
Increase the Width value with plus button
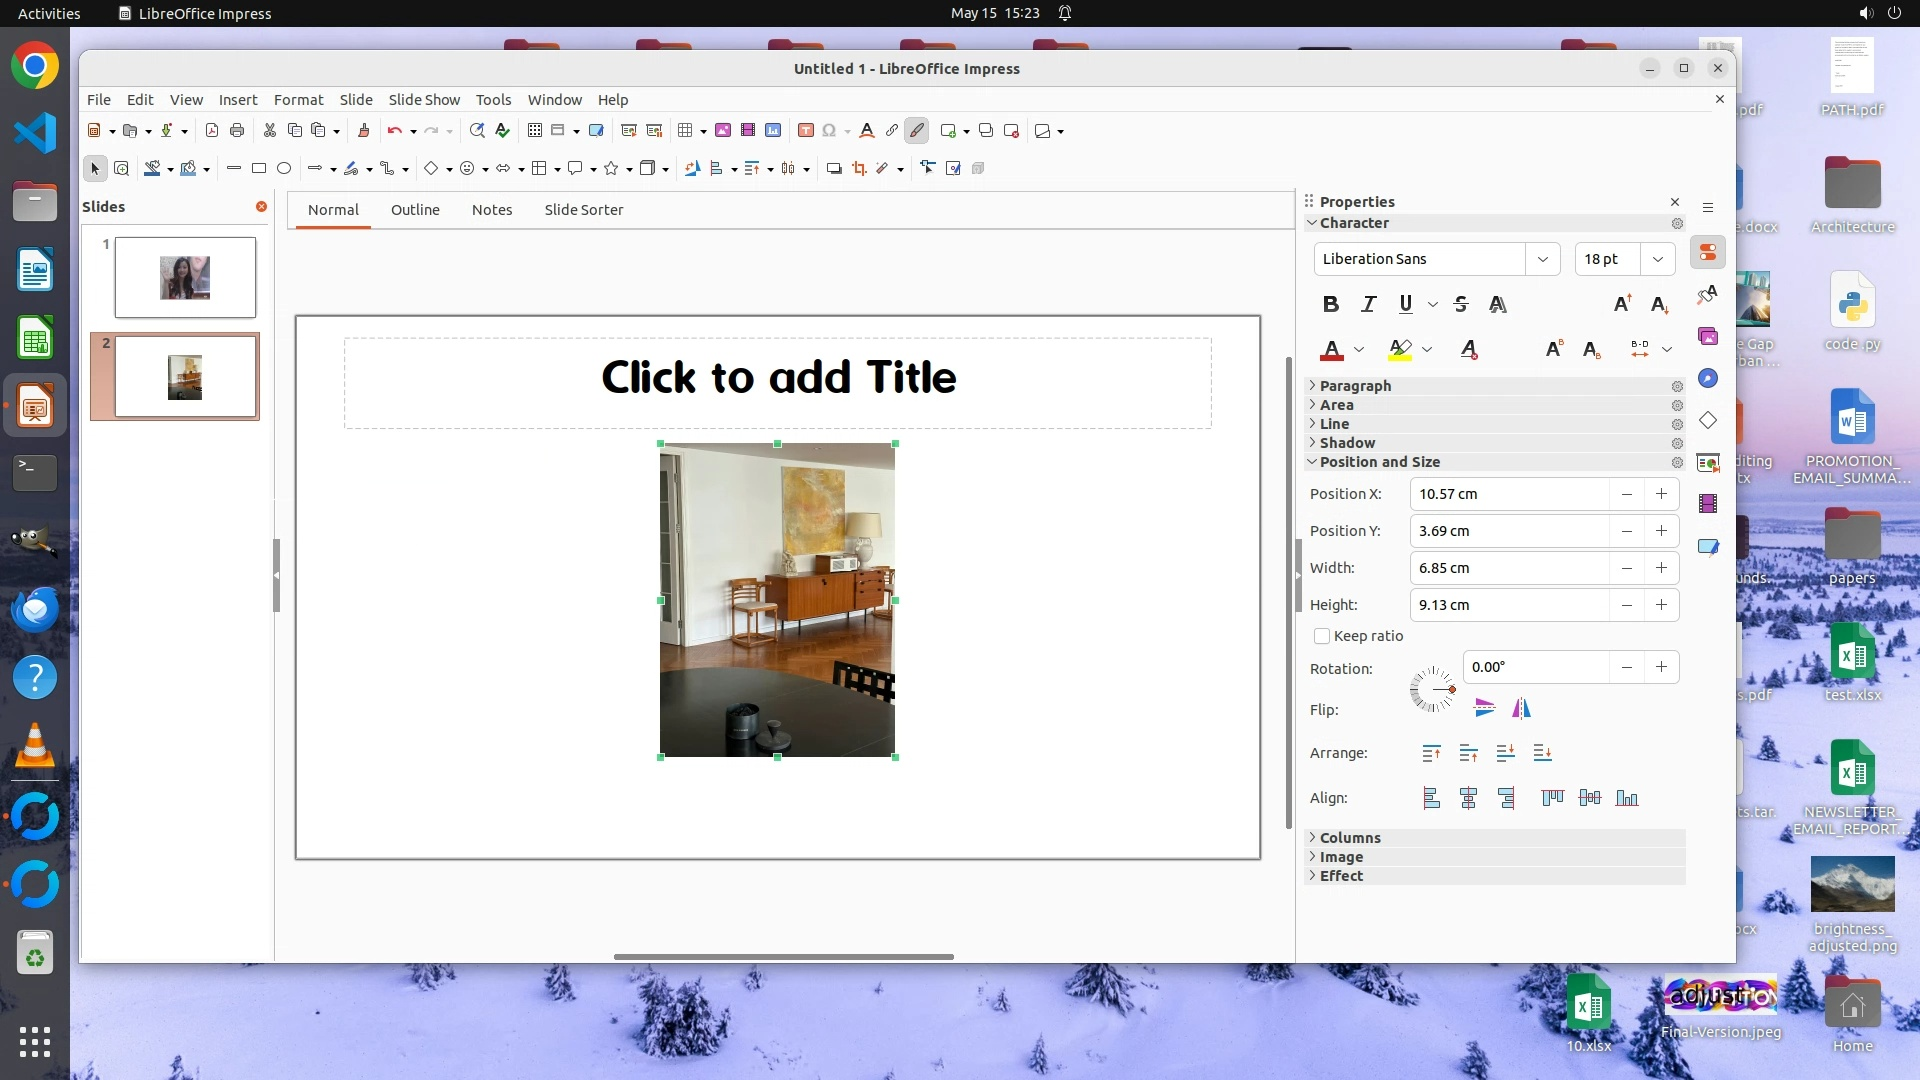click(x=1661, y=568)
